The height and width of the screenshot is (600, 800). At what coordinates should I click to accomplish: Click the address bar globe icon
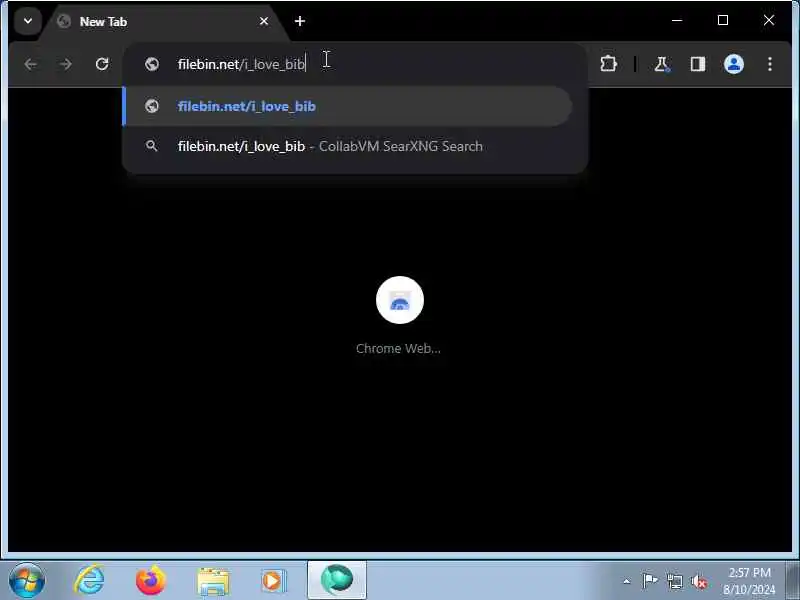click(152, 64)
